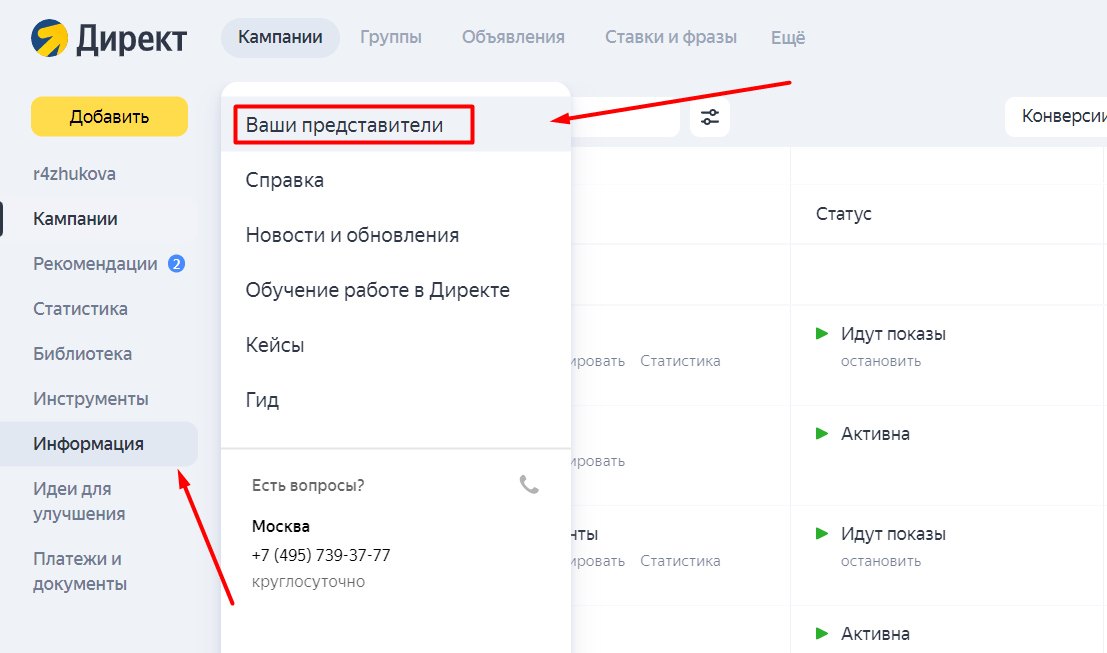
Task: Click the Yandex Direct logo icon
Action: (49, 38)
